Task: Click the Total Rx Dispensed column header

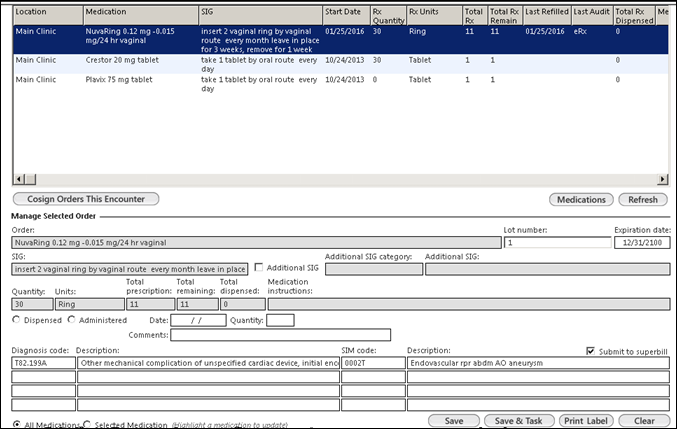Action: tap(634, 16)
